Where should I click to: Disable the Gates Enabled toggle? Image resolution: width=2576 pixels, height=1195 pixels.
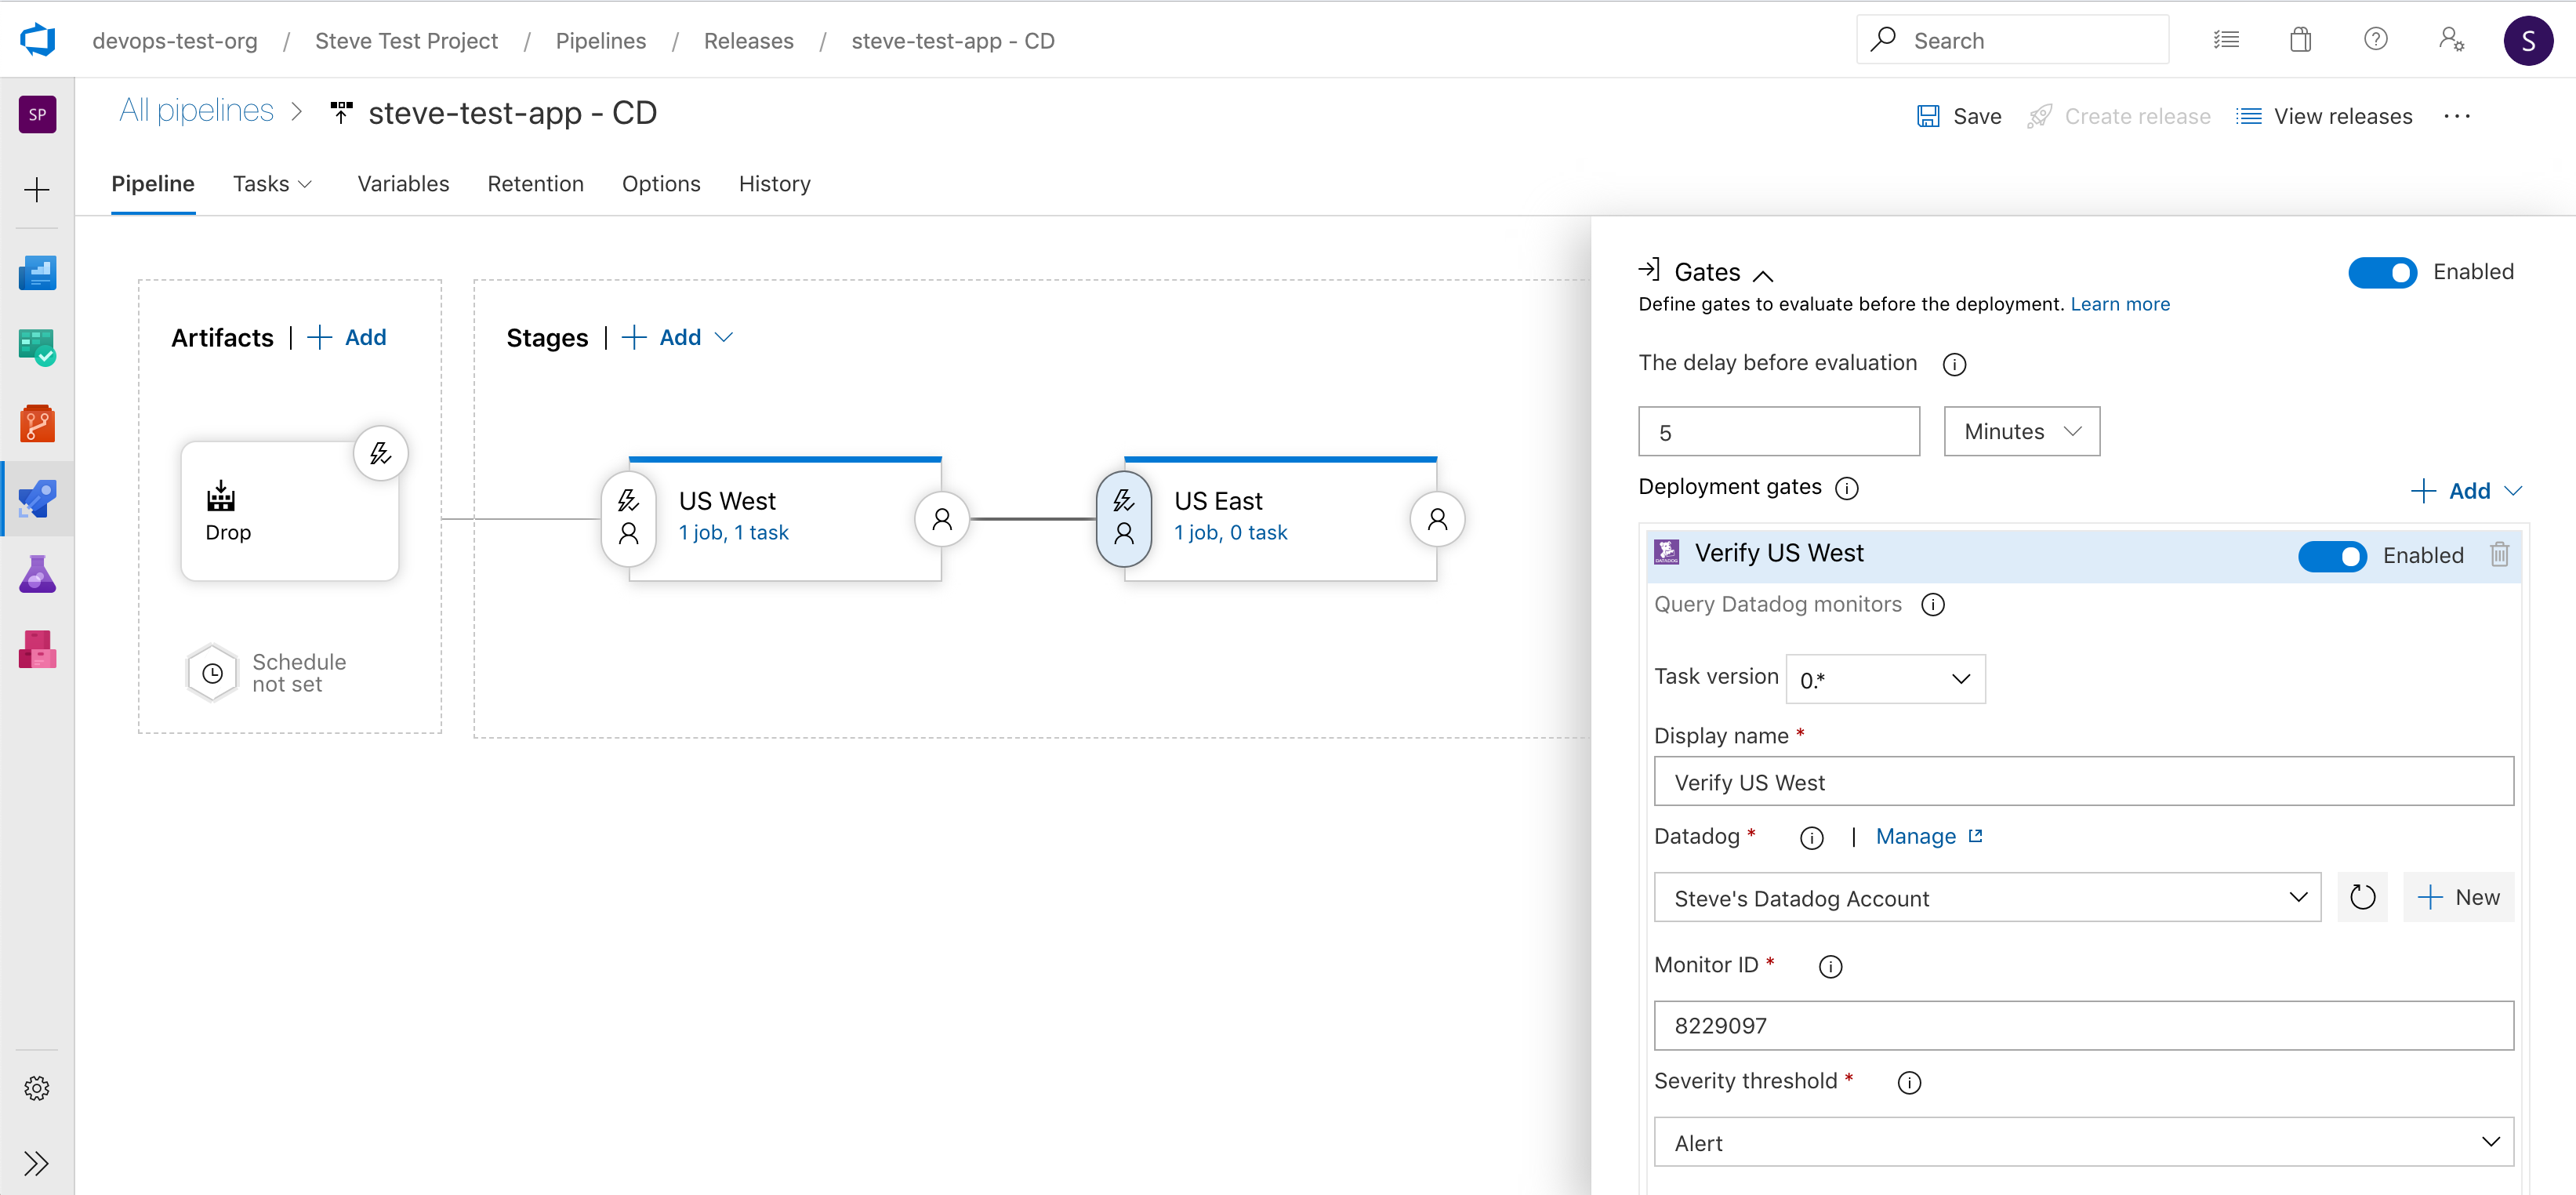pos(2382,271)
